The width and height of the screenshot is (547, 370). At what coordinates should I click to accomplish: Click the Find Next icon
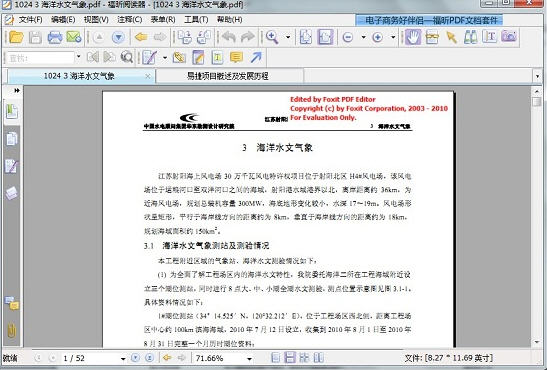109,57
